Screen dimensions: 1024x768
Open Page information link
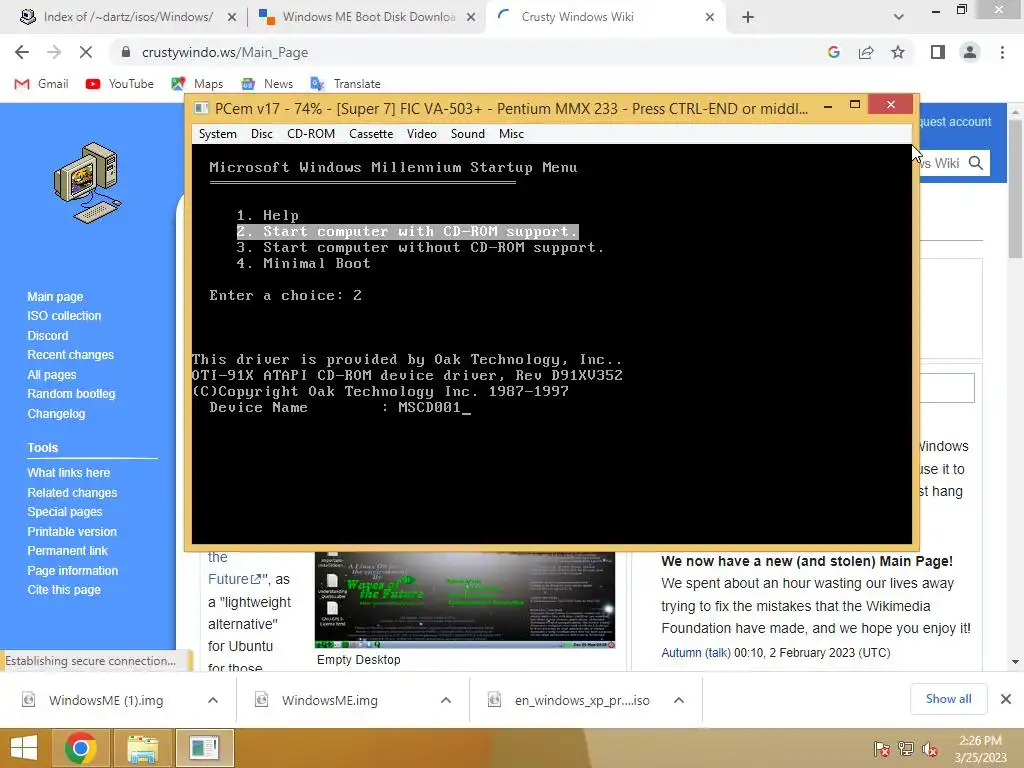point(72,570)
